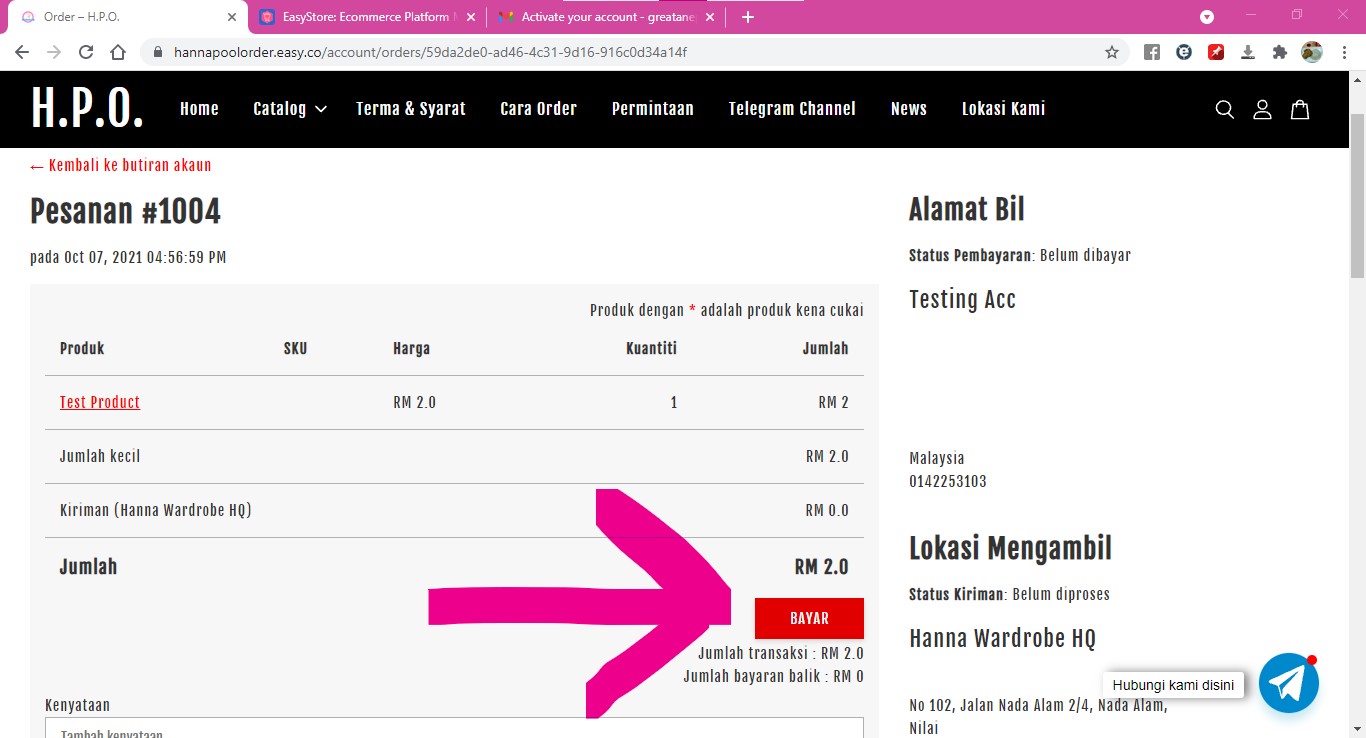Open Terma & Syarat menu item

point(410,109)
